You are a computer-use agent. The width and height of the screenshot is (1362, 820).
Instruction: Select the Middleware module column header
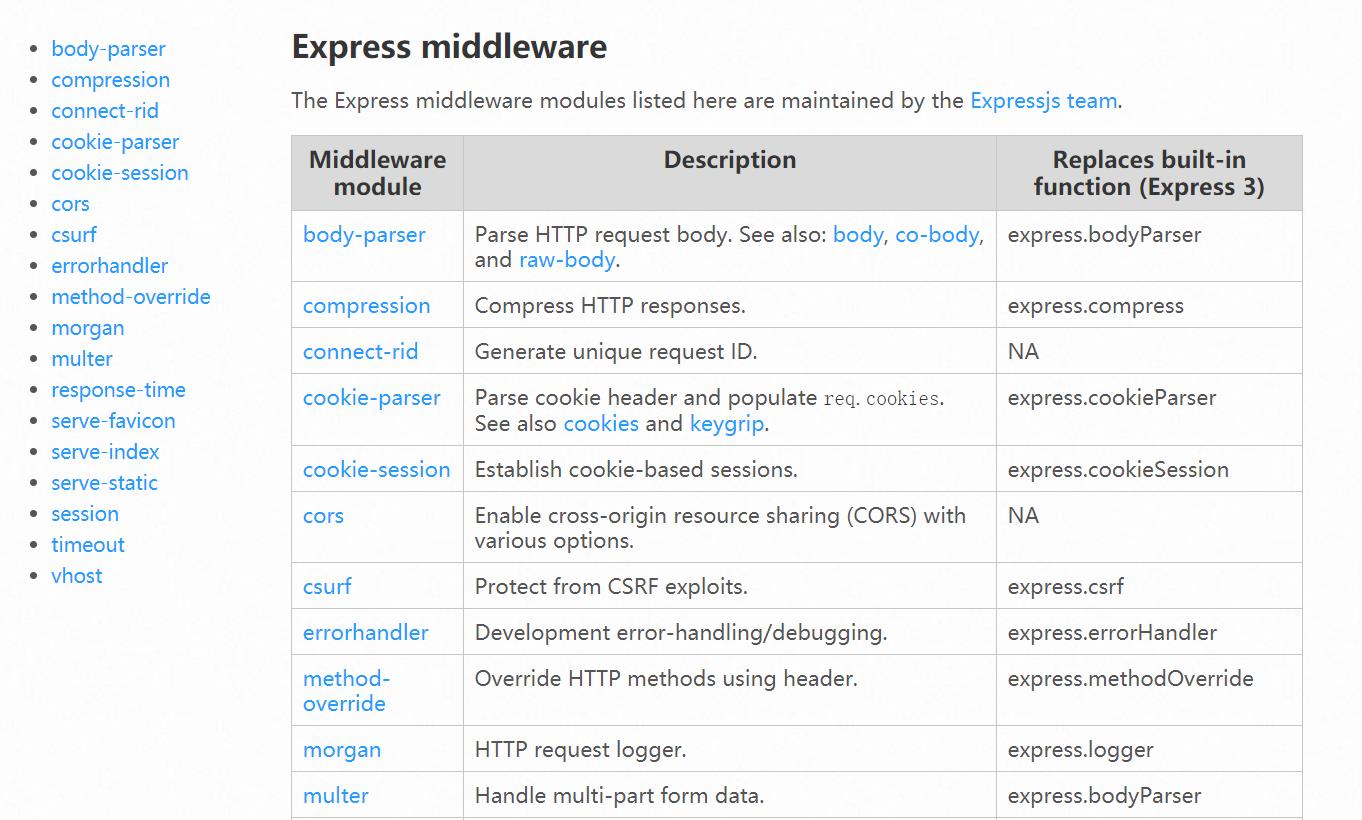(378, 173)
